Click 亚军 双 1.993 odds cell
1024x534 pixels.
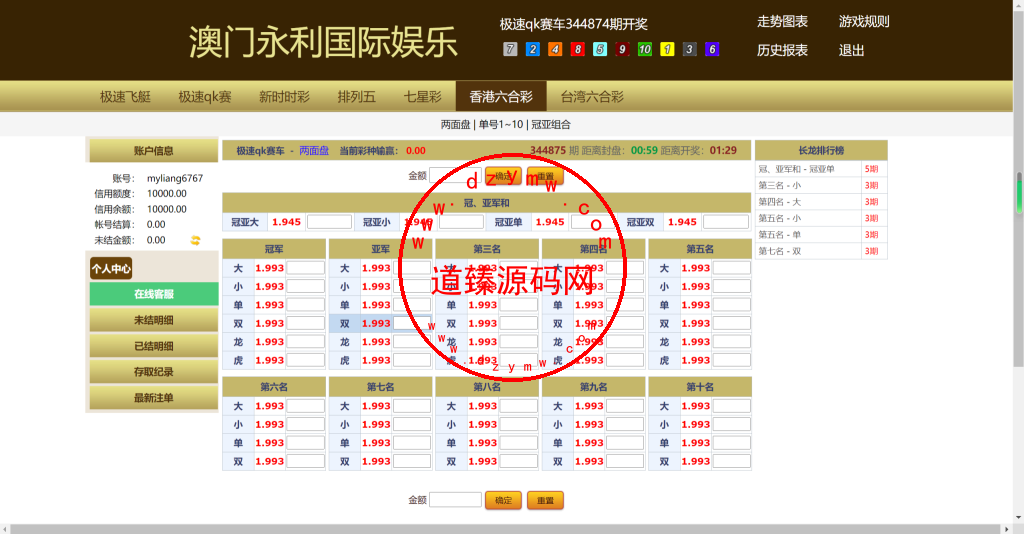pos(376,323)
